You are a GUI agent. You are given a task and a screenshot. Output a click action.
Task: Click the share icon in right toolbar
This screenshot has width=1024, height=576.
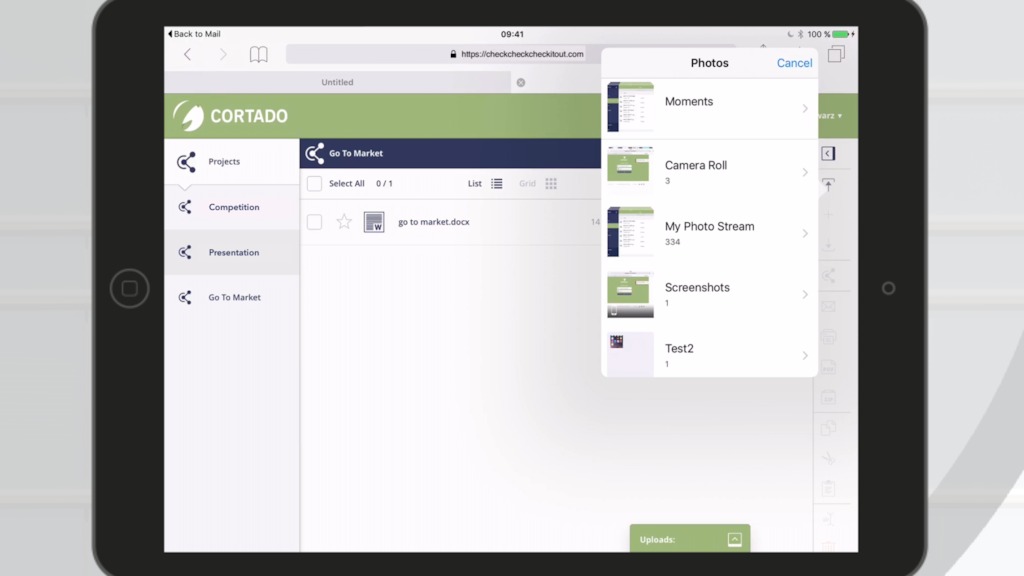[828, 276]
